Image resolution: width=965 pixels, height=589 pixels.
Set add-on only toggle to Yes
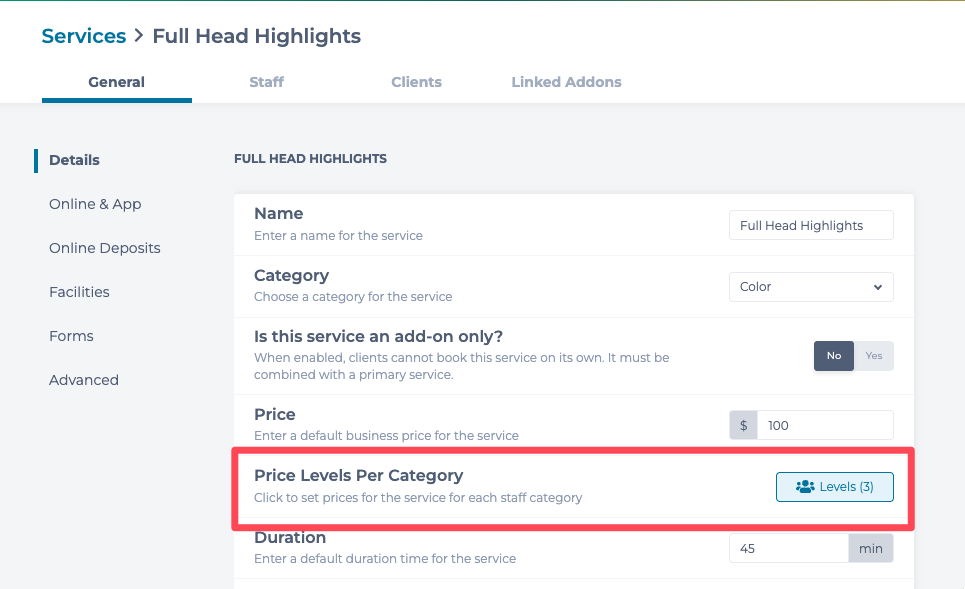coord(874,356)
